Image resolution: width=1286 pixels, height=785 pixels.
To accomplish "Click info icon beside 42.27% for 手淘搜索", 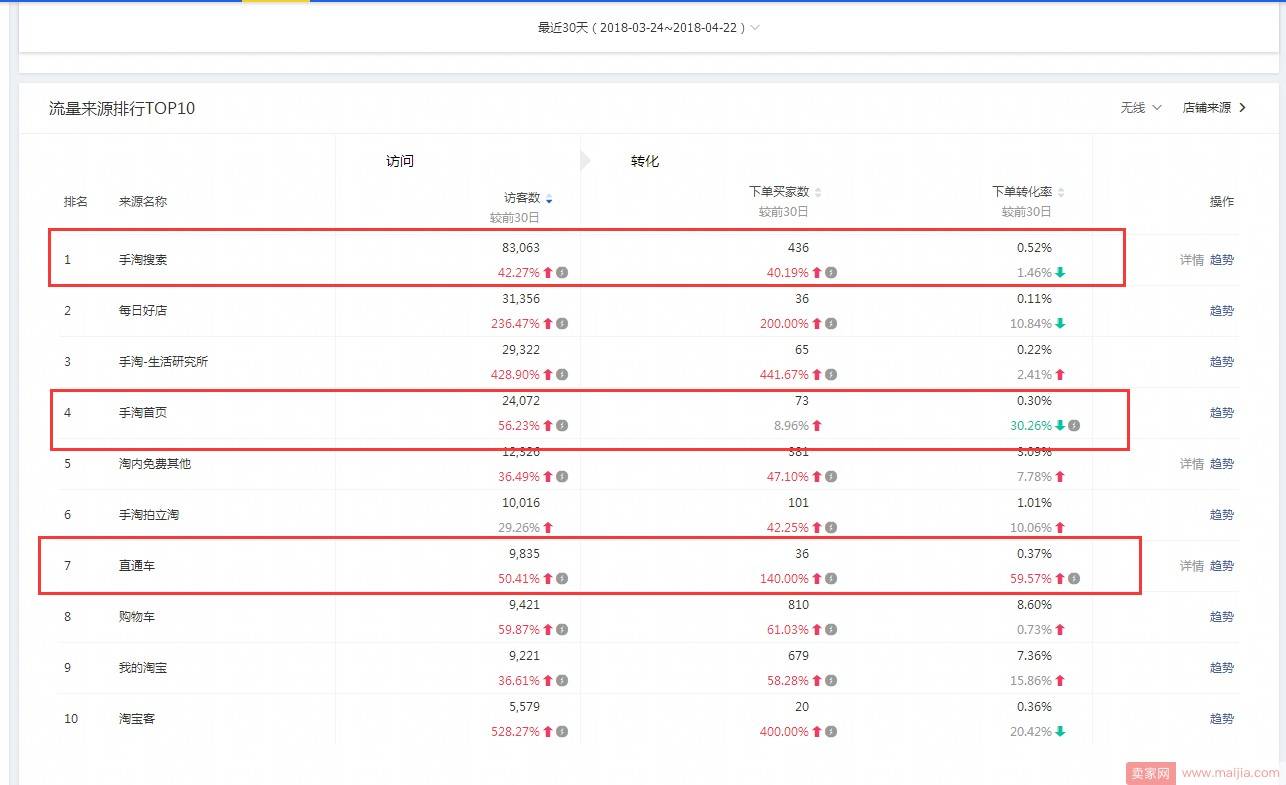I will point(563,273).
